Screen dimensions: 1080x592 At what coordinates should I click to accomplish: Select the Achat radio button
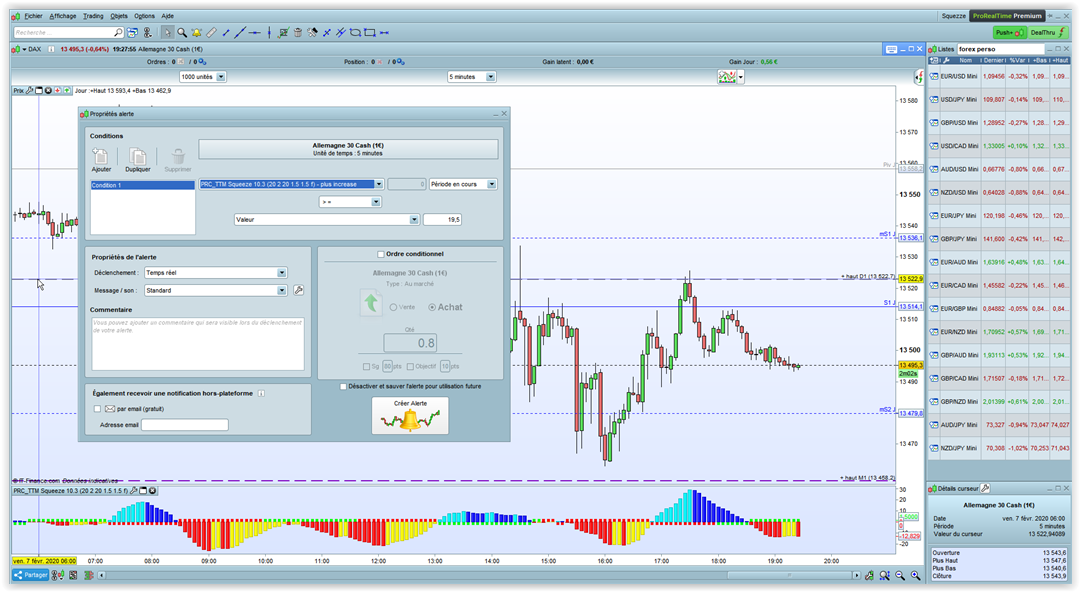432,307
